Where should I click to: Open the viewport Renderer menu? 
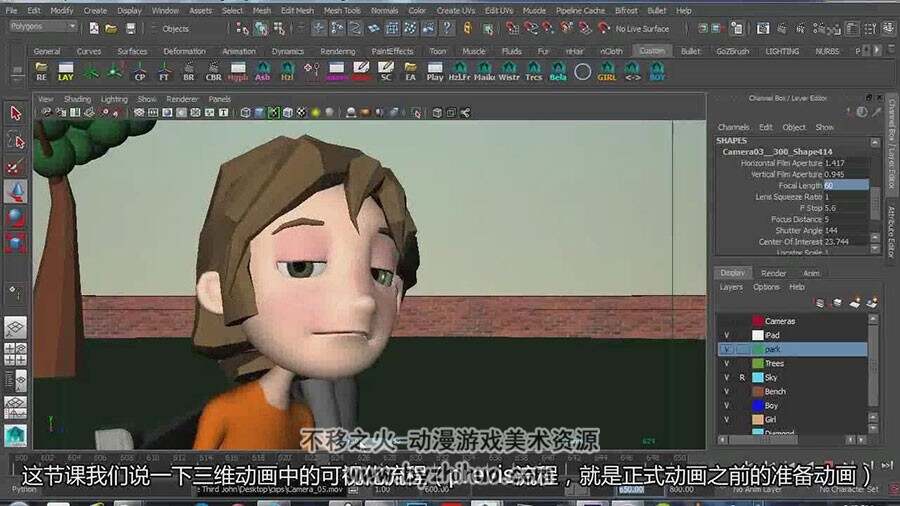pyautogui.click(x=182, y=99)
